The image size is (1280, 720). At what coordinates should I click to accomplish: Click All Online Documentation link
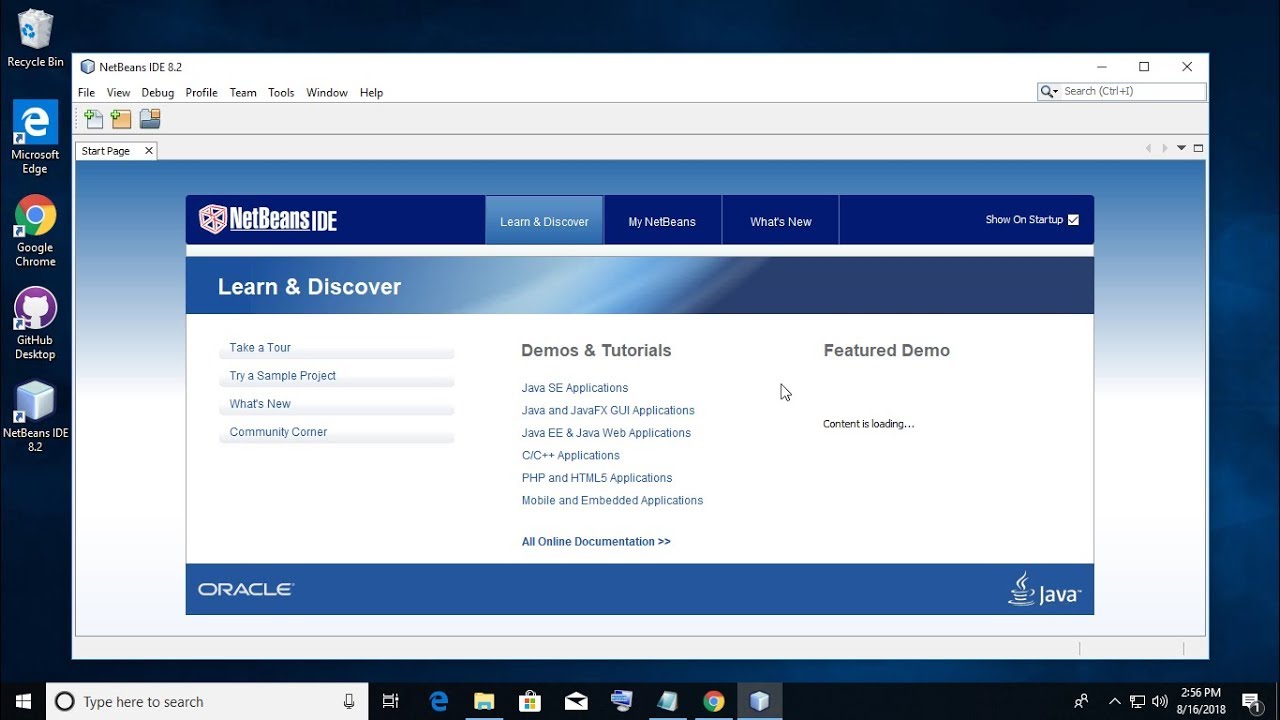click(x=596, y=542)
